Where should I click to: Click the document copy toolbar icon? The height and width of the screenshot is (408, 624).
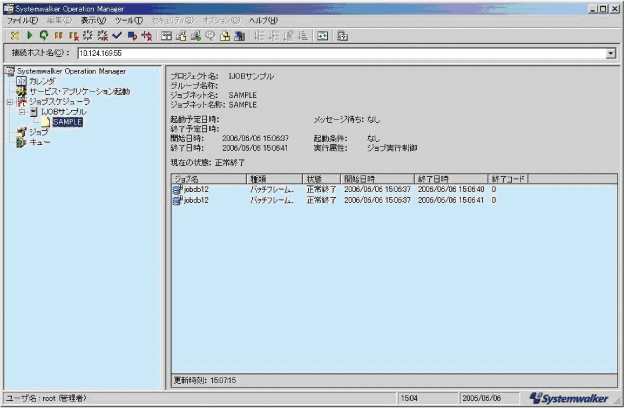(181, 36)
